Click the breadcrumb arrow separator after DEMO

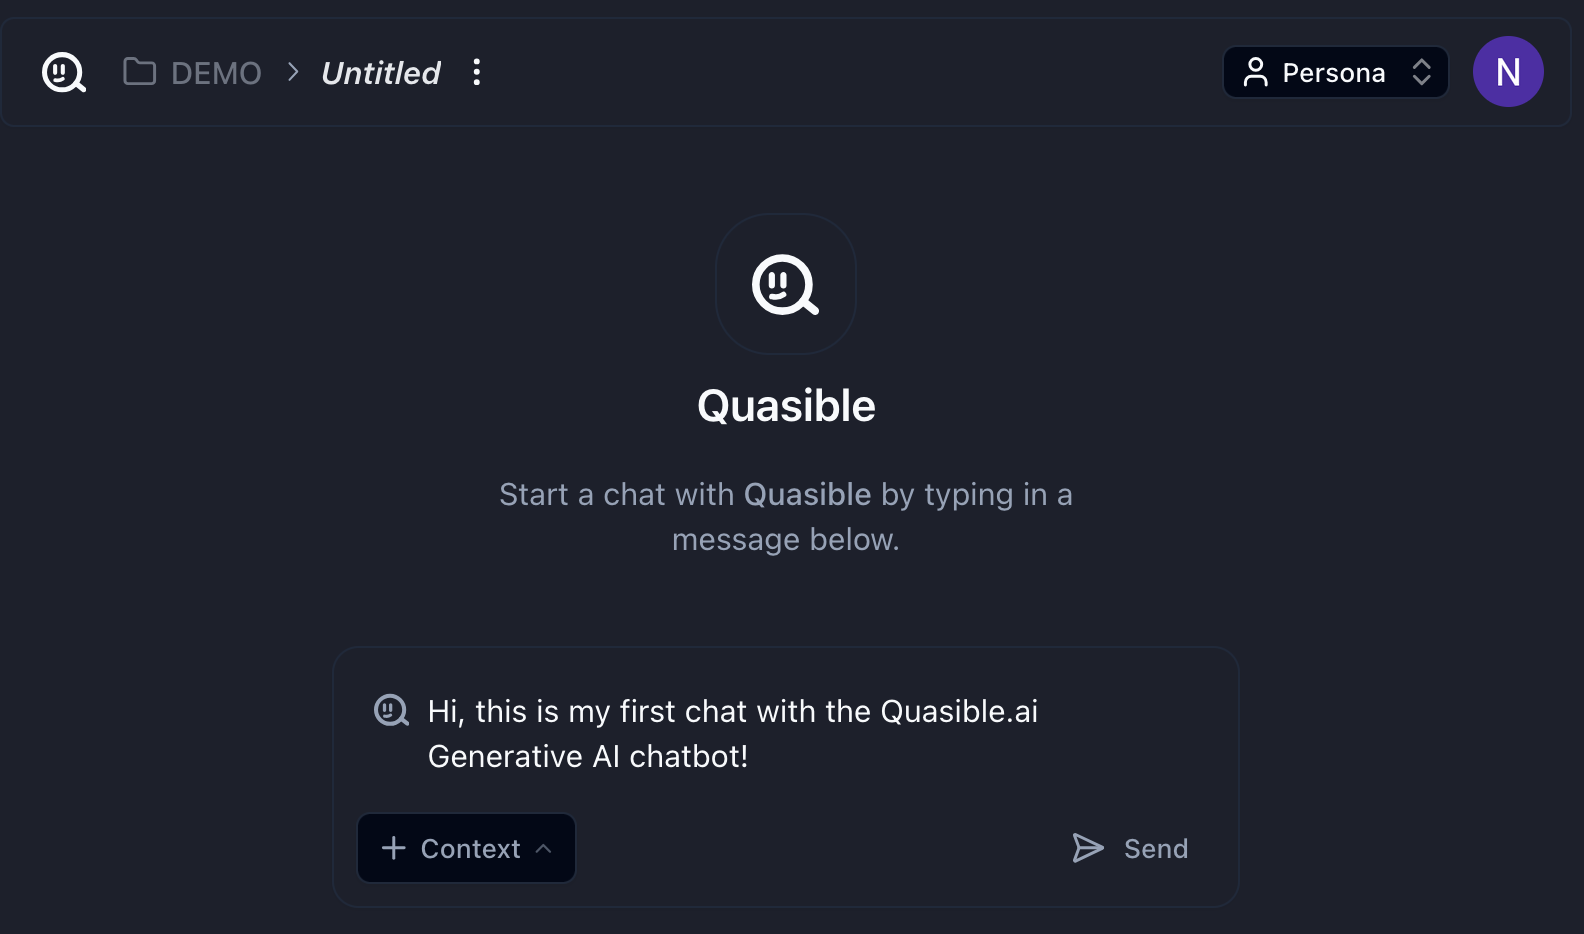coord(293,72)
